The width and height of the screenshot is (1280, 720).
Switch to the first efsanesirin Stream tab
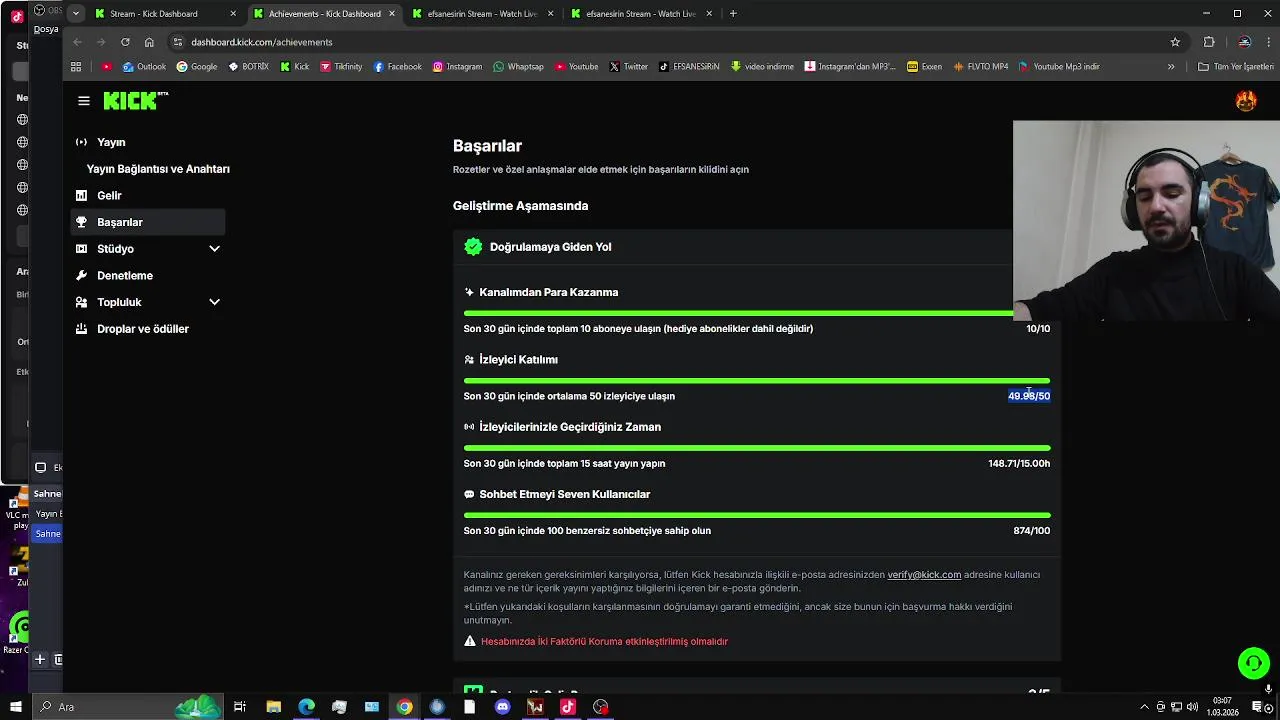(483, 14)
